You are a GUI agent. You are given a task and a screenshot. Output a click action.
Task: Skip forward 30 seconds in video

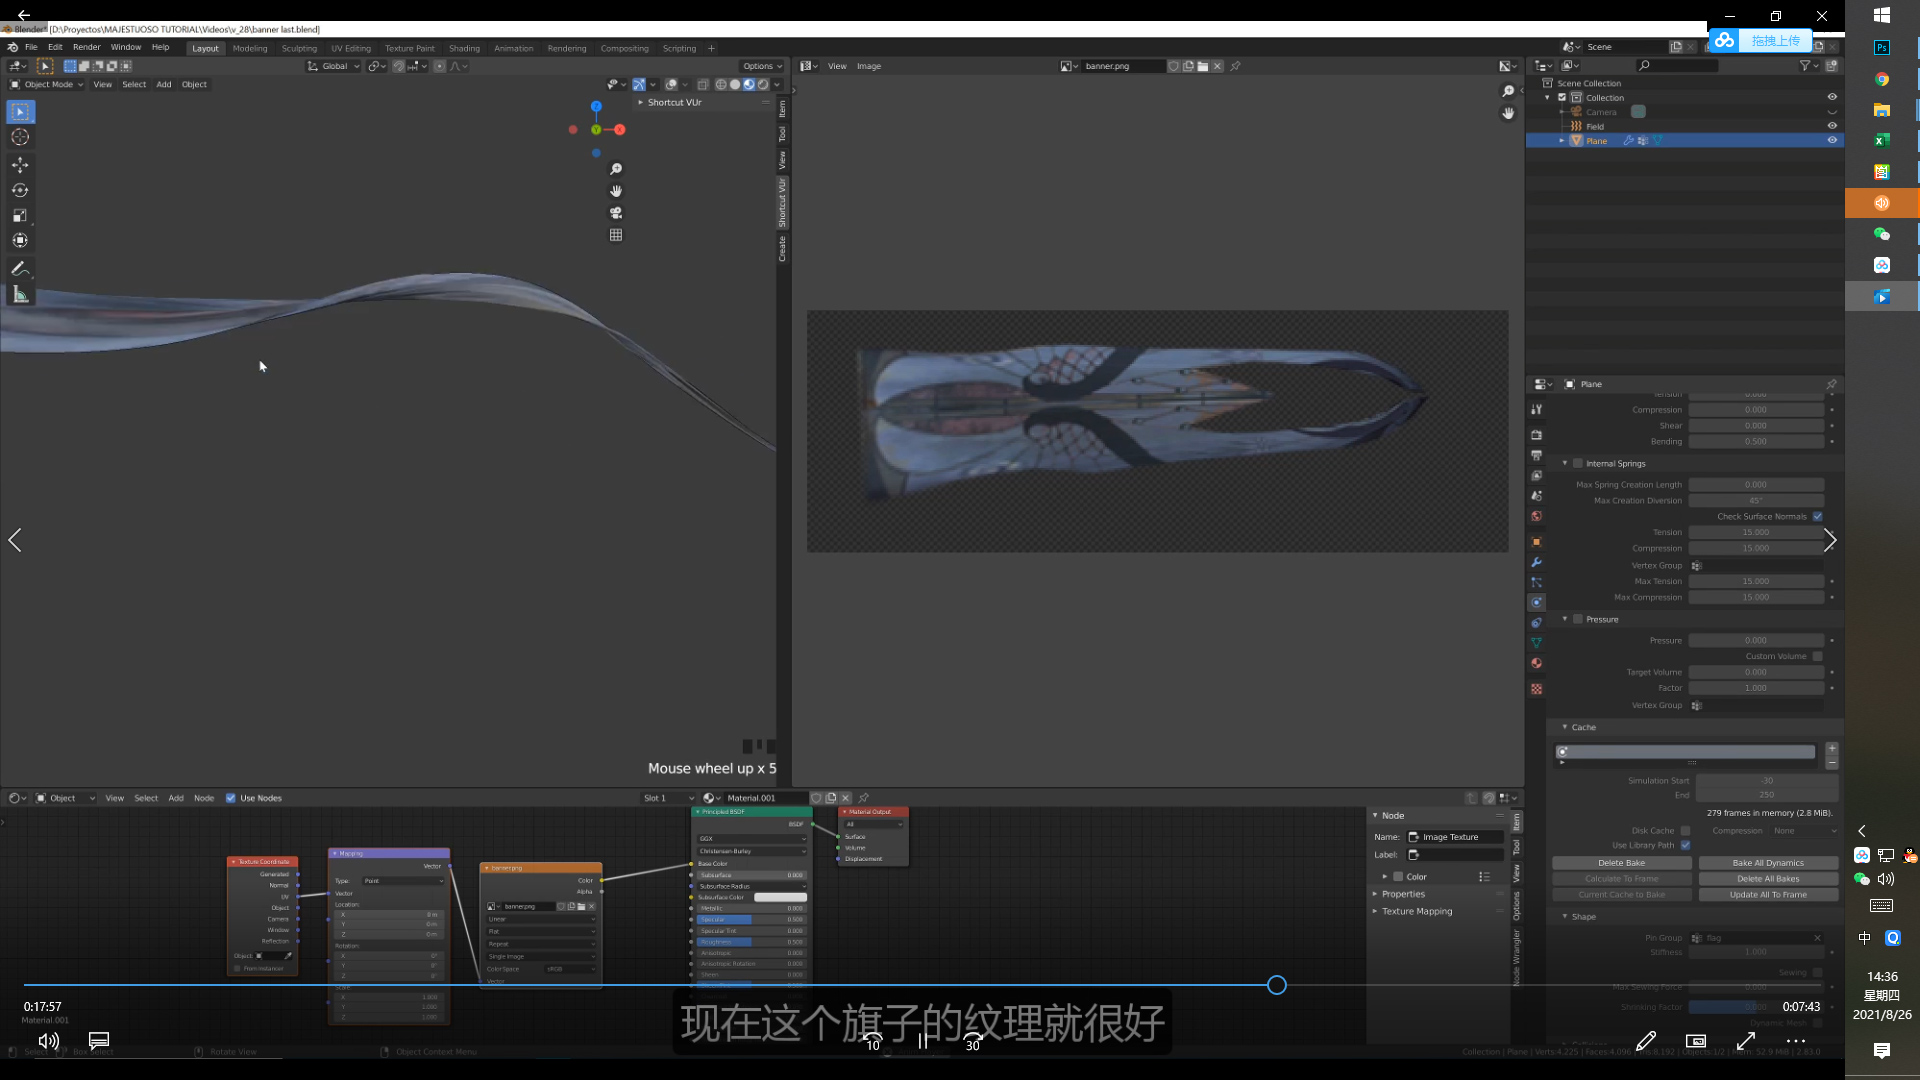[973, 1041]
